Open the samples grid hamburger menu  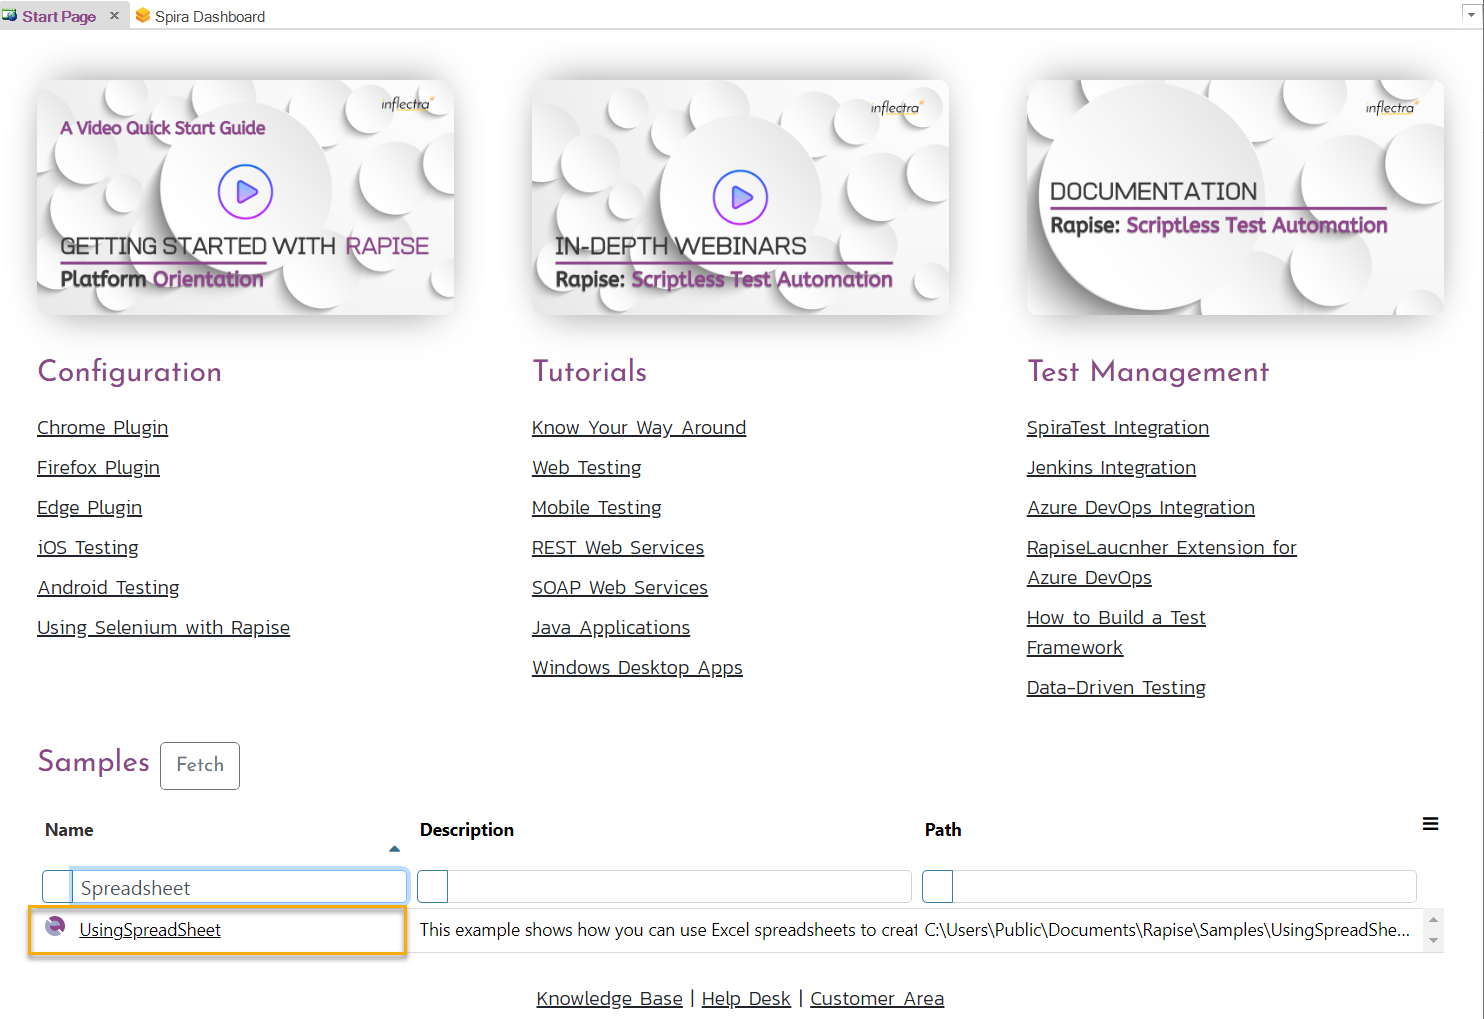[1430, 824]
